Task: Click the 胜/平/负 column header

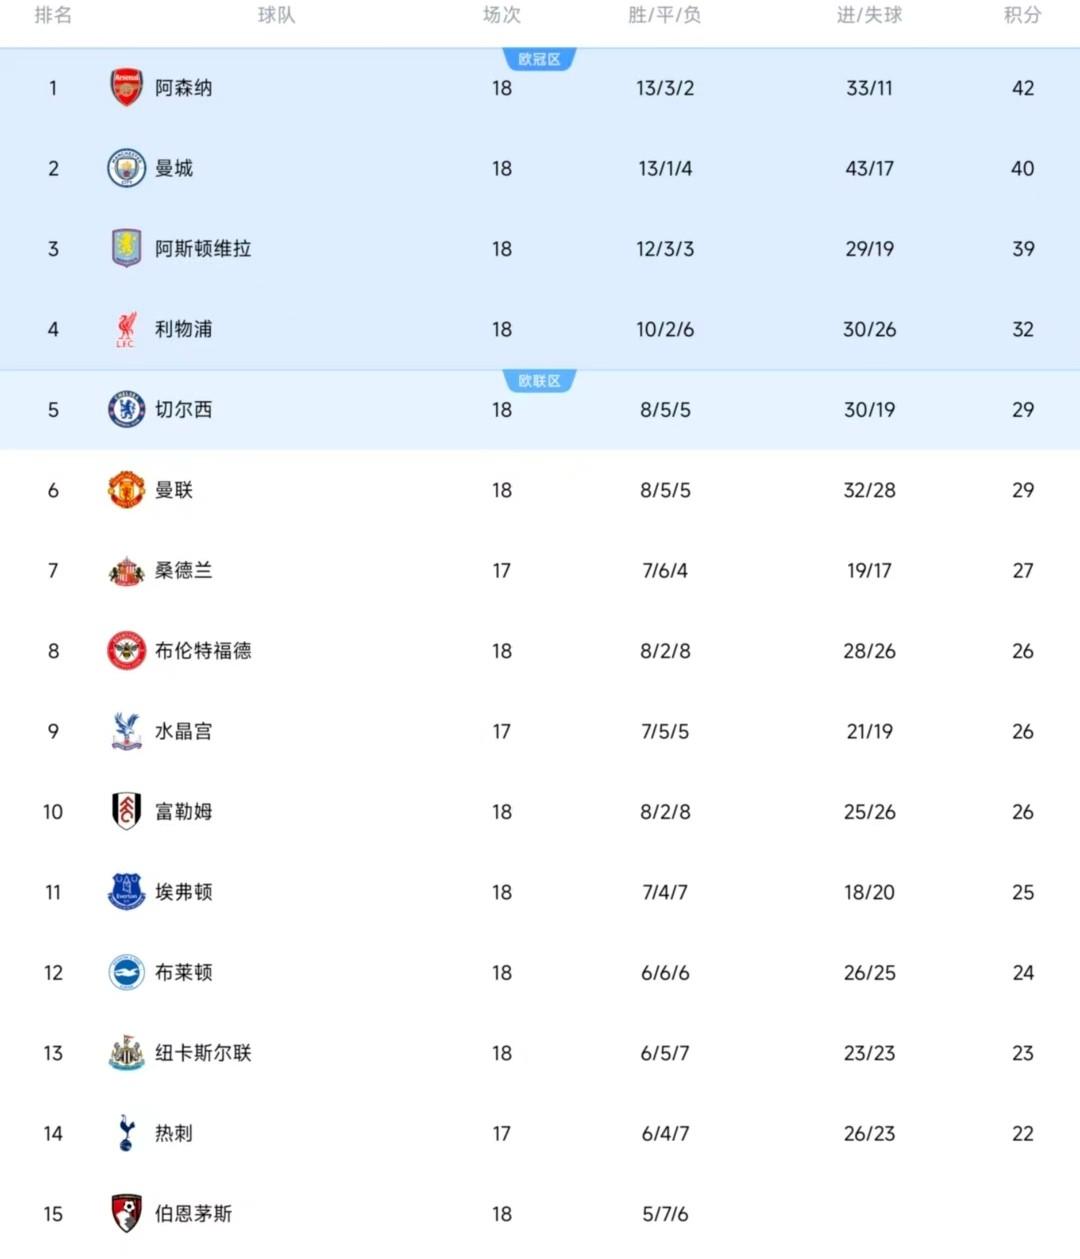Action: [665, 15]
